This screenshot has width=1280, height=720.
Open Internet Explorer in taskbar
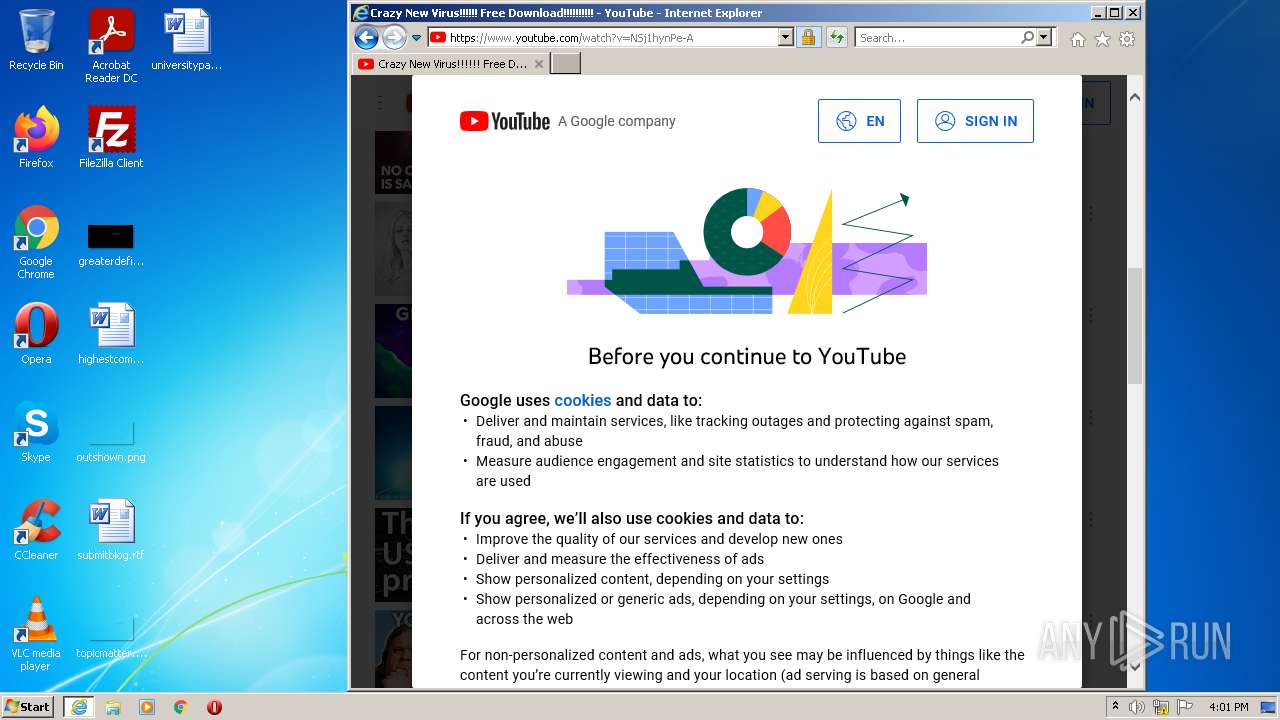point(78,707)
